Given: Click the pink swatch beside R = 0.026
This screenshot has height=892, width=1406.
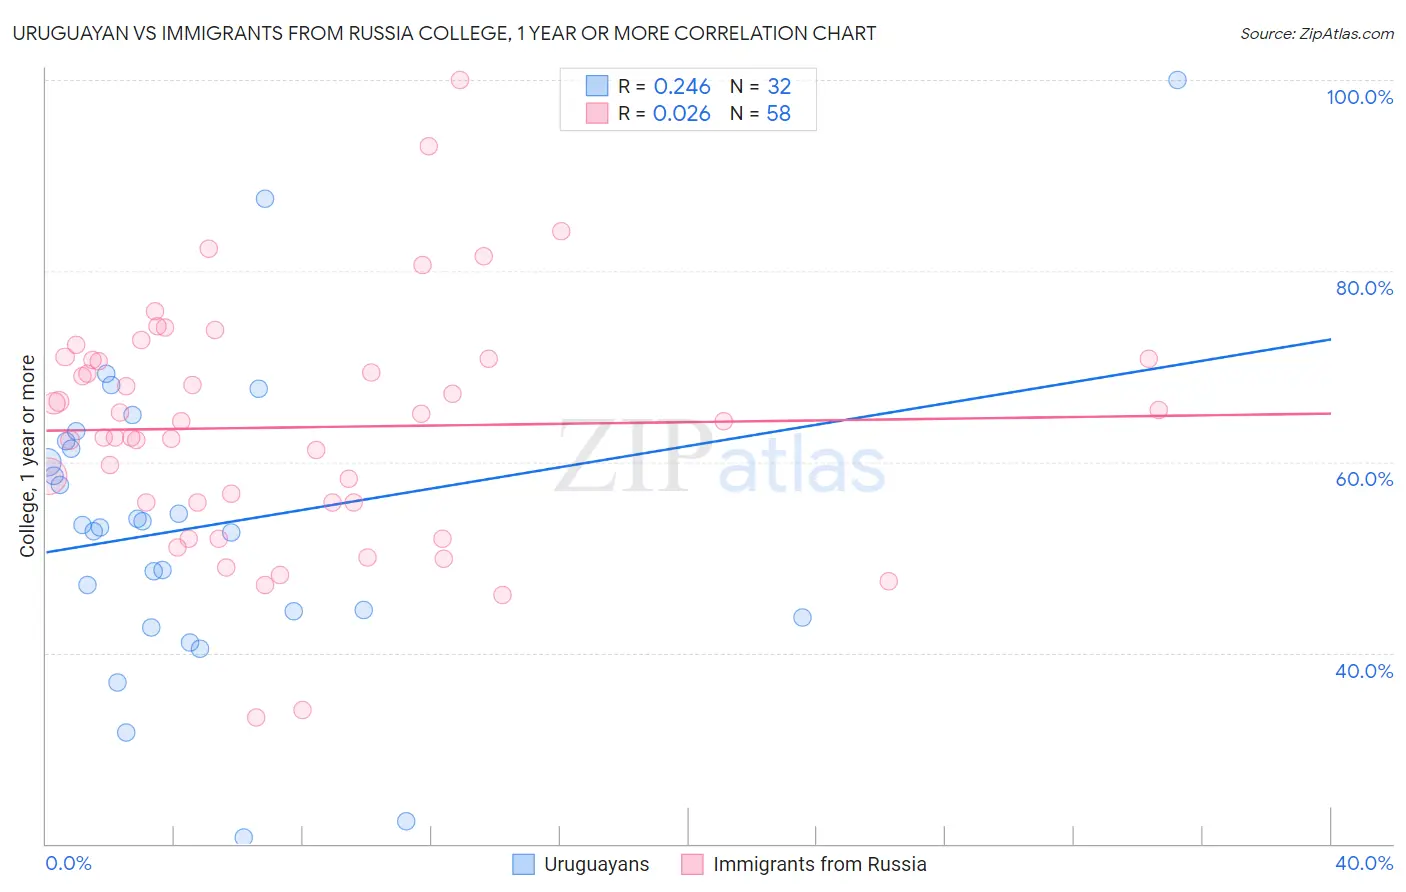Looking at the screenshot, I should 597,113.
